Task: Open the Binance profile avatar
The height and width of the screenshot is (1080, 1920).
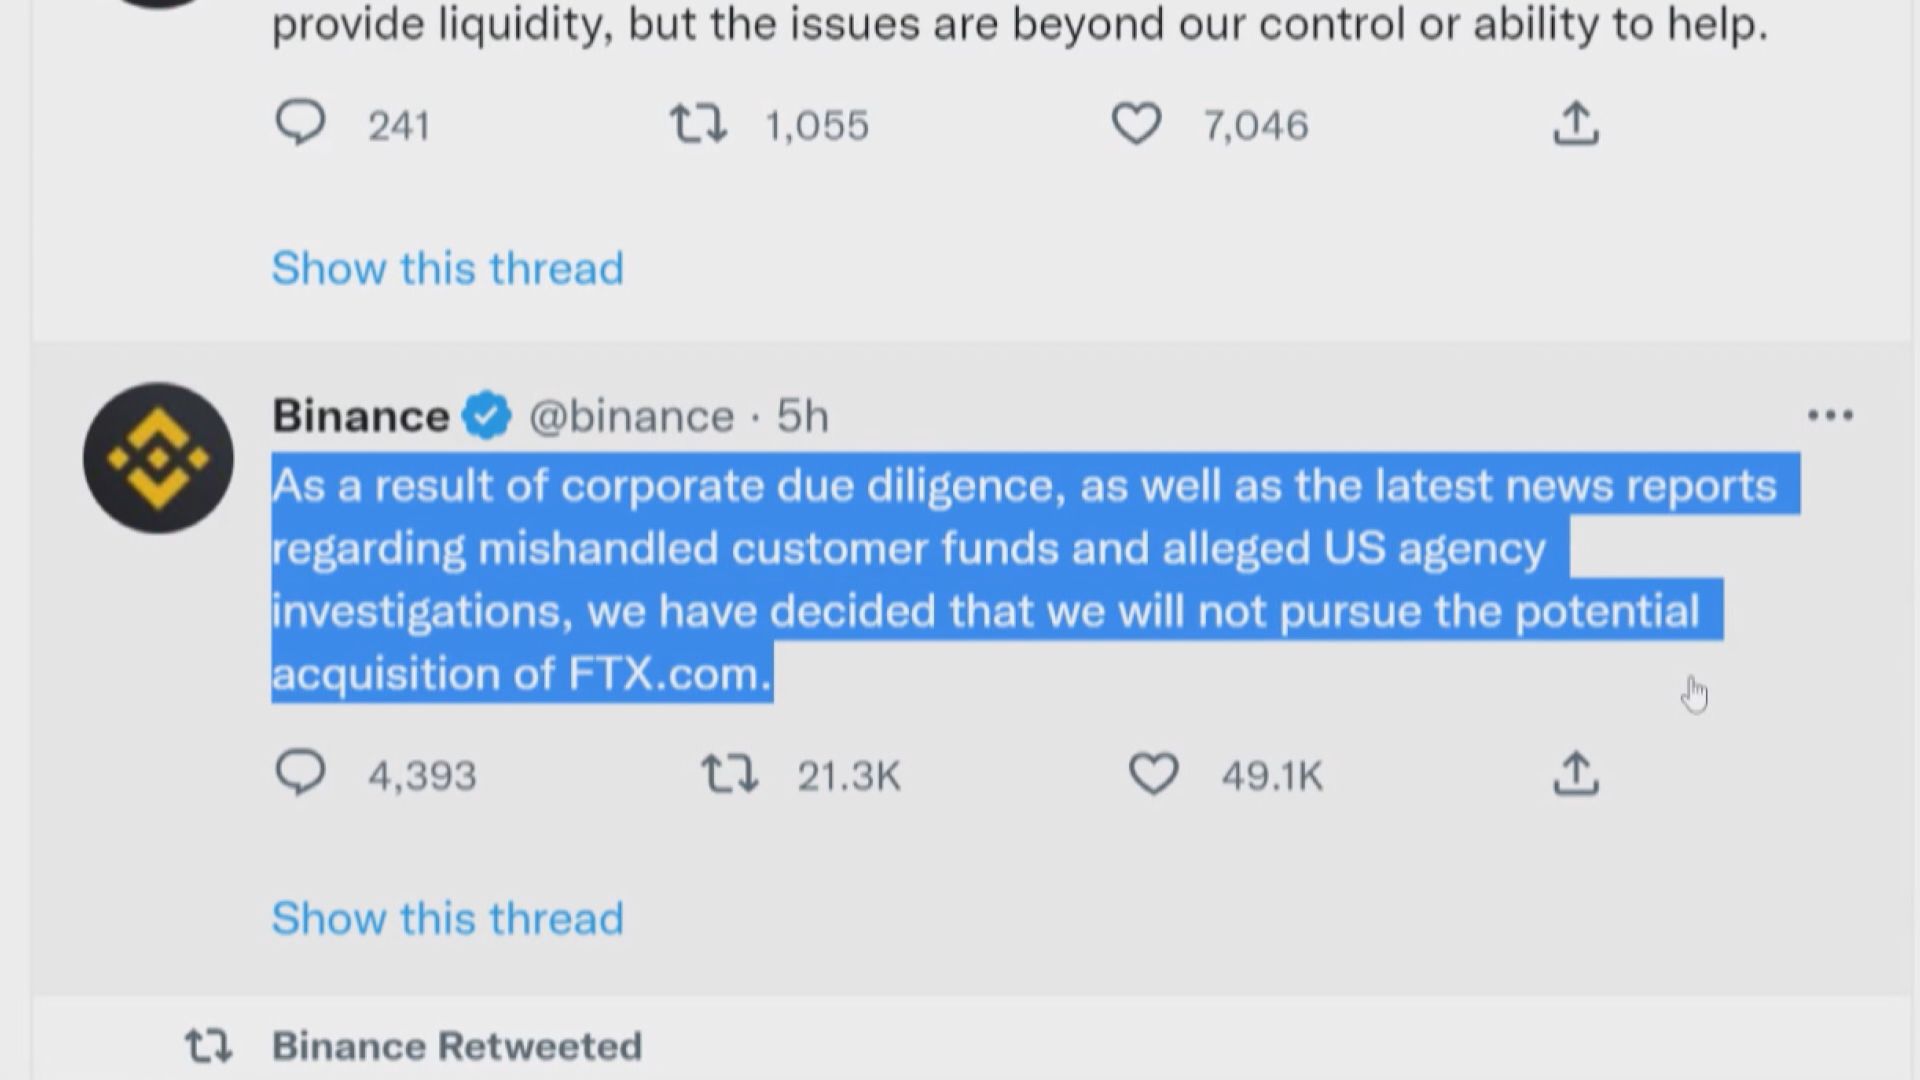Action: click(158, 458)
